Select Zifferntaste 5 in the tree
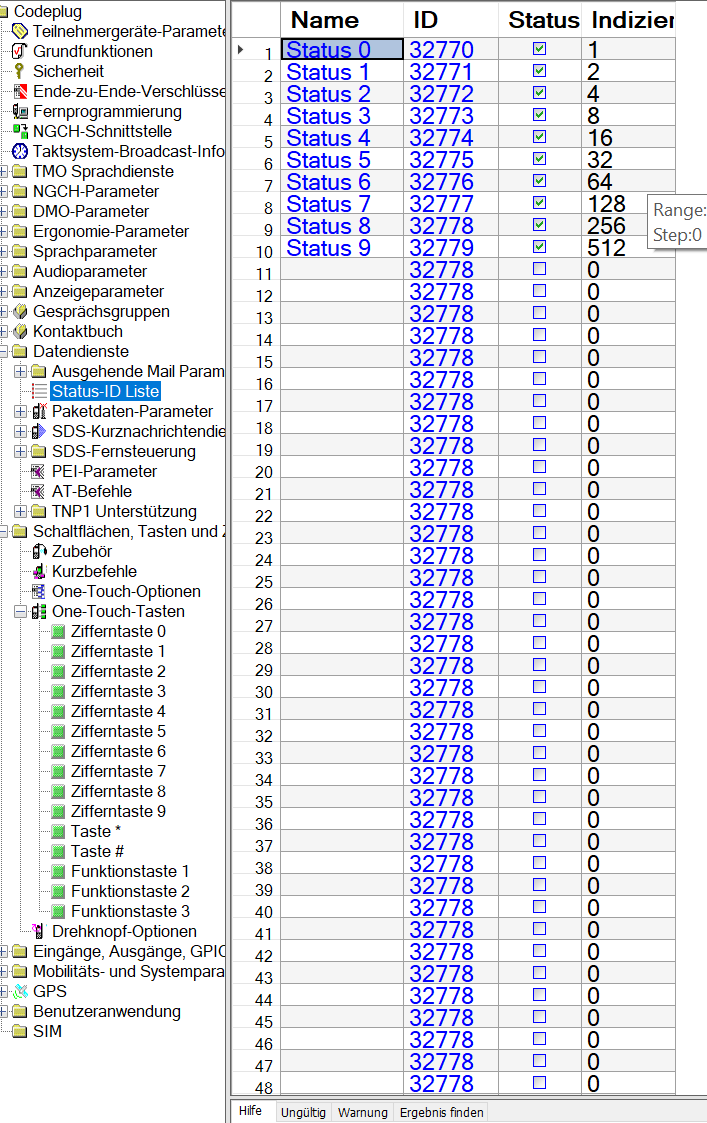 (x=118, y=731)
